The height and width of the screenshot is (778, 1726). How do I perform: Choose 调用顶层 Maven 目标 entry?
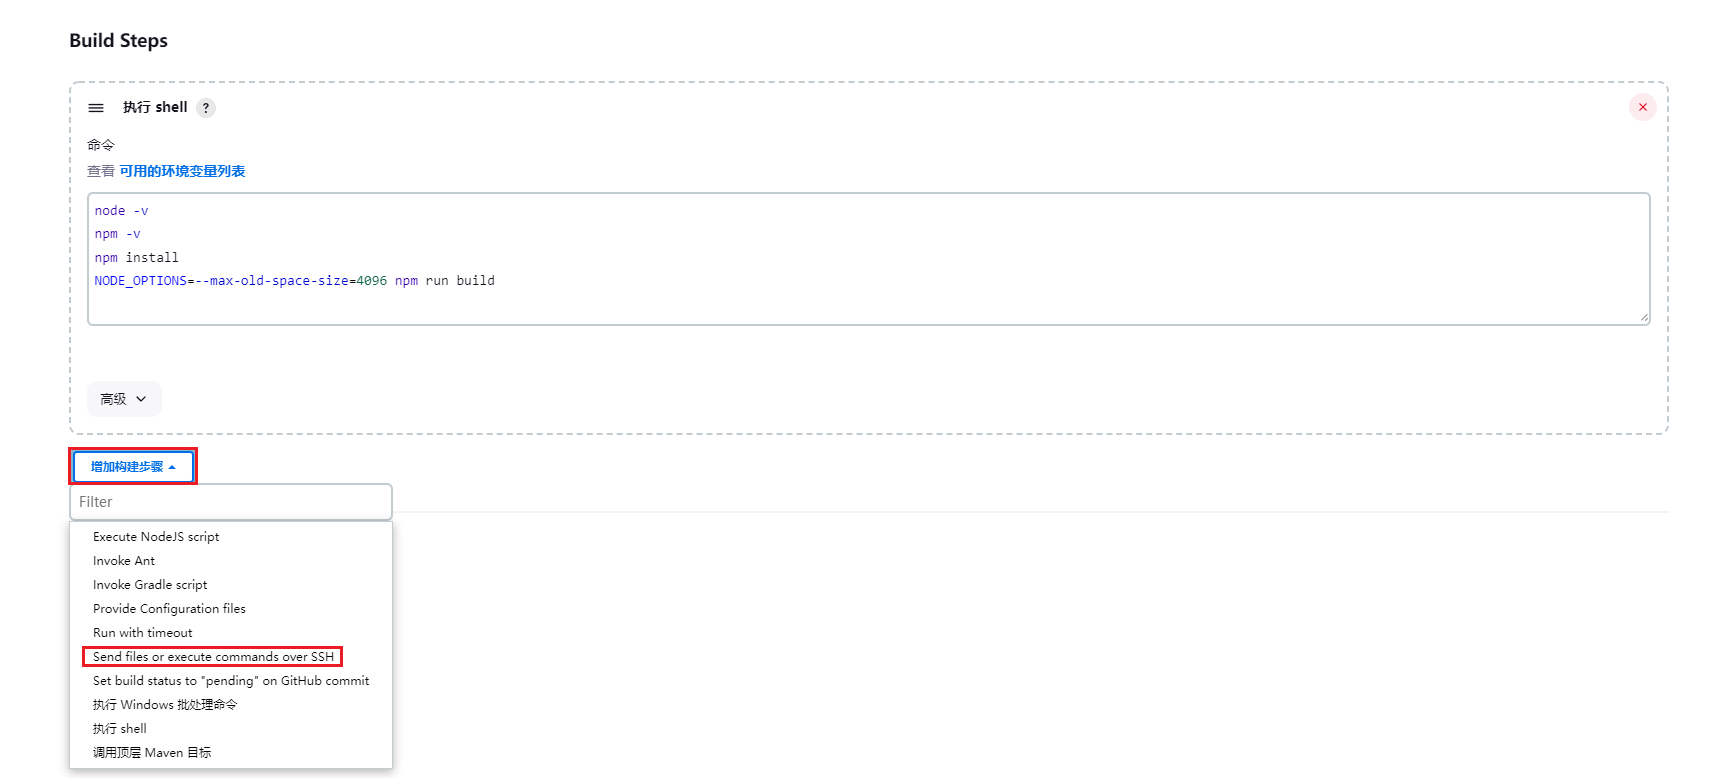pyautogui.click(x=152, y=753)
